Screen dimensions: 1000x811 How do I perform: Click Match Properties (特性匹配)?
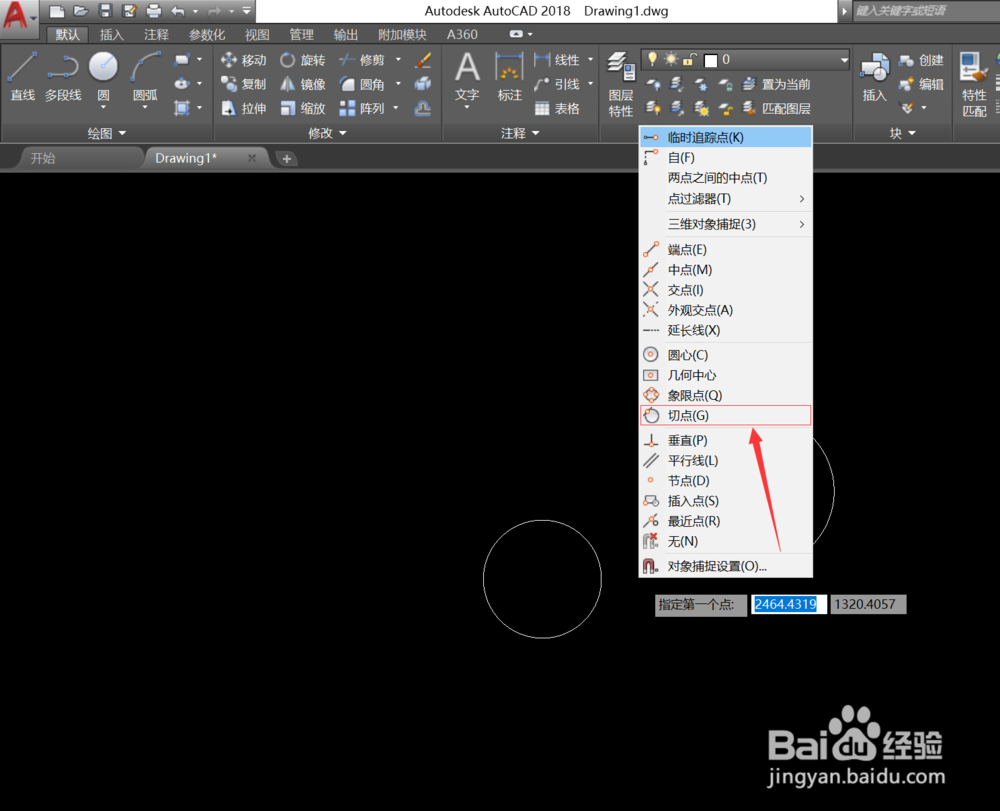coord(974,84)
